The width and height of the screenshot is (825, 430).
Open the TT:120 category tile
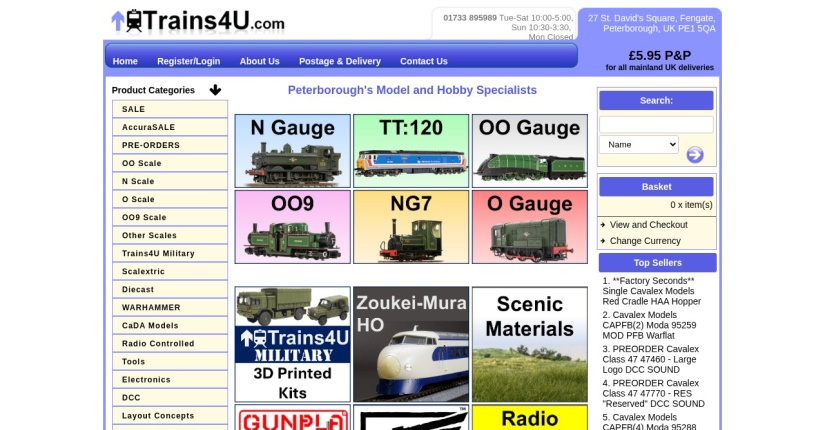[411, 151]
